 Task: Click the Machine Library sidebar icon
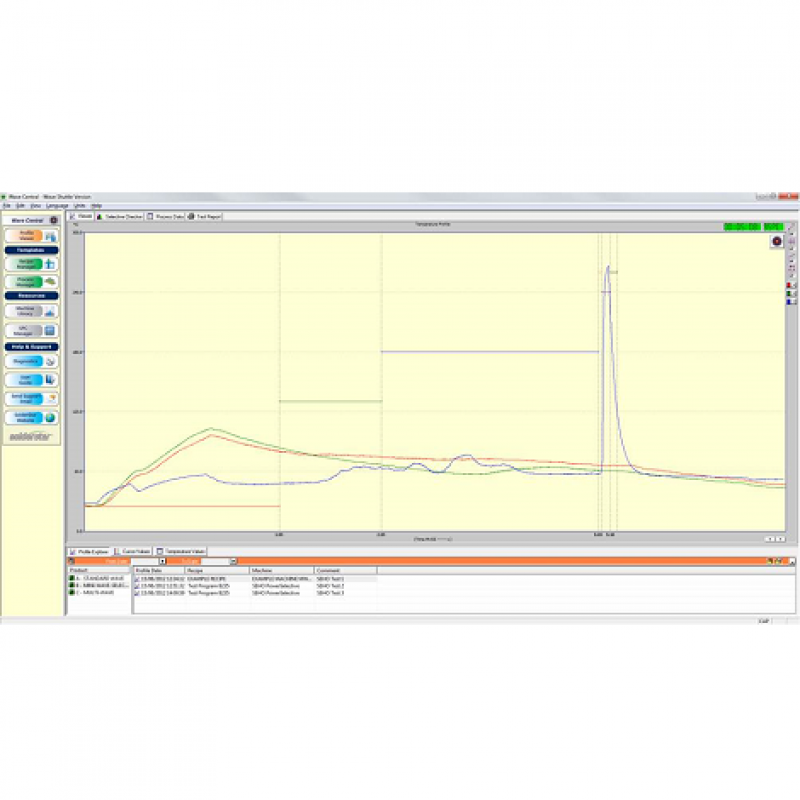pyautogui.click(x=50, y=311)
